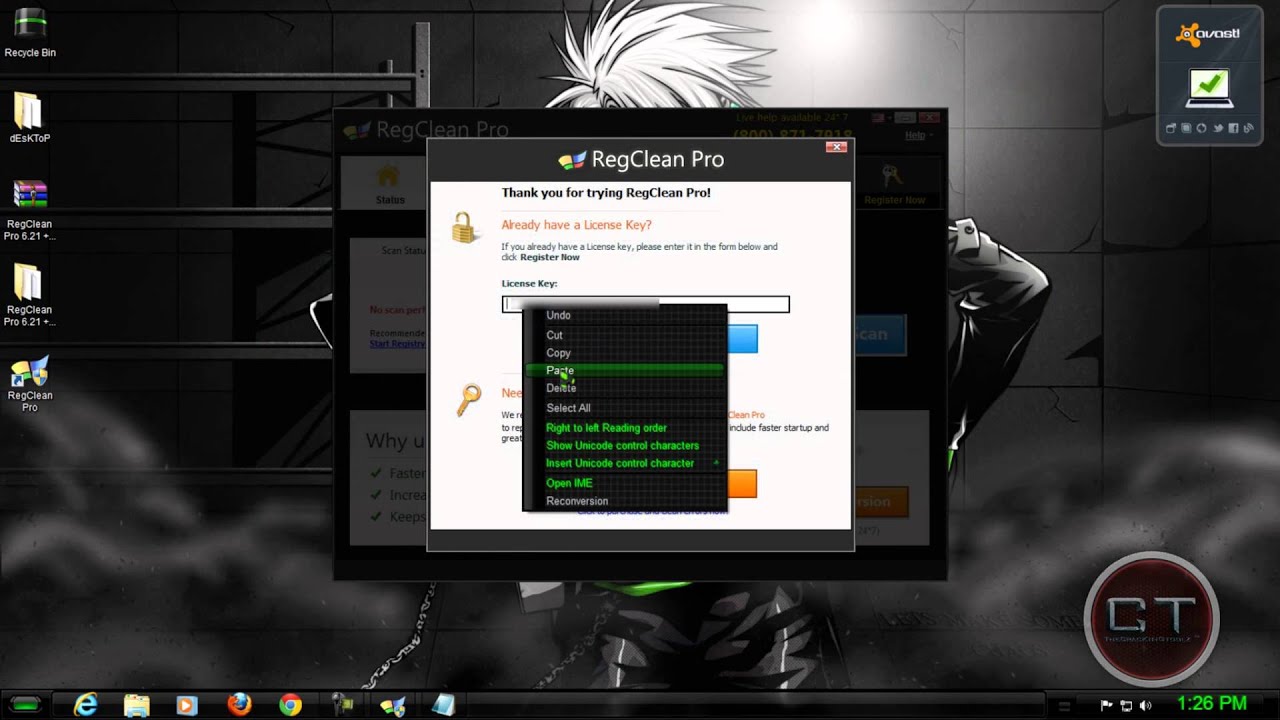1280x720 pixels.
Task: Click the blue Register Now button
Action: click(741, 338)
